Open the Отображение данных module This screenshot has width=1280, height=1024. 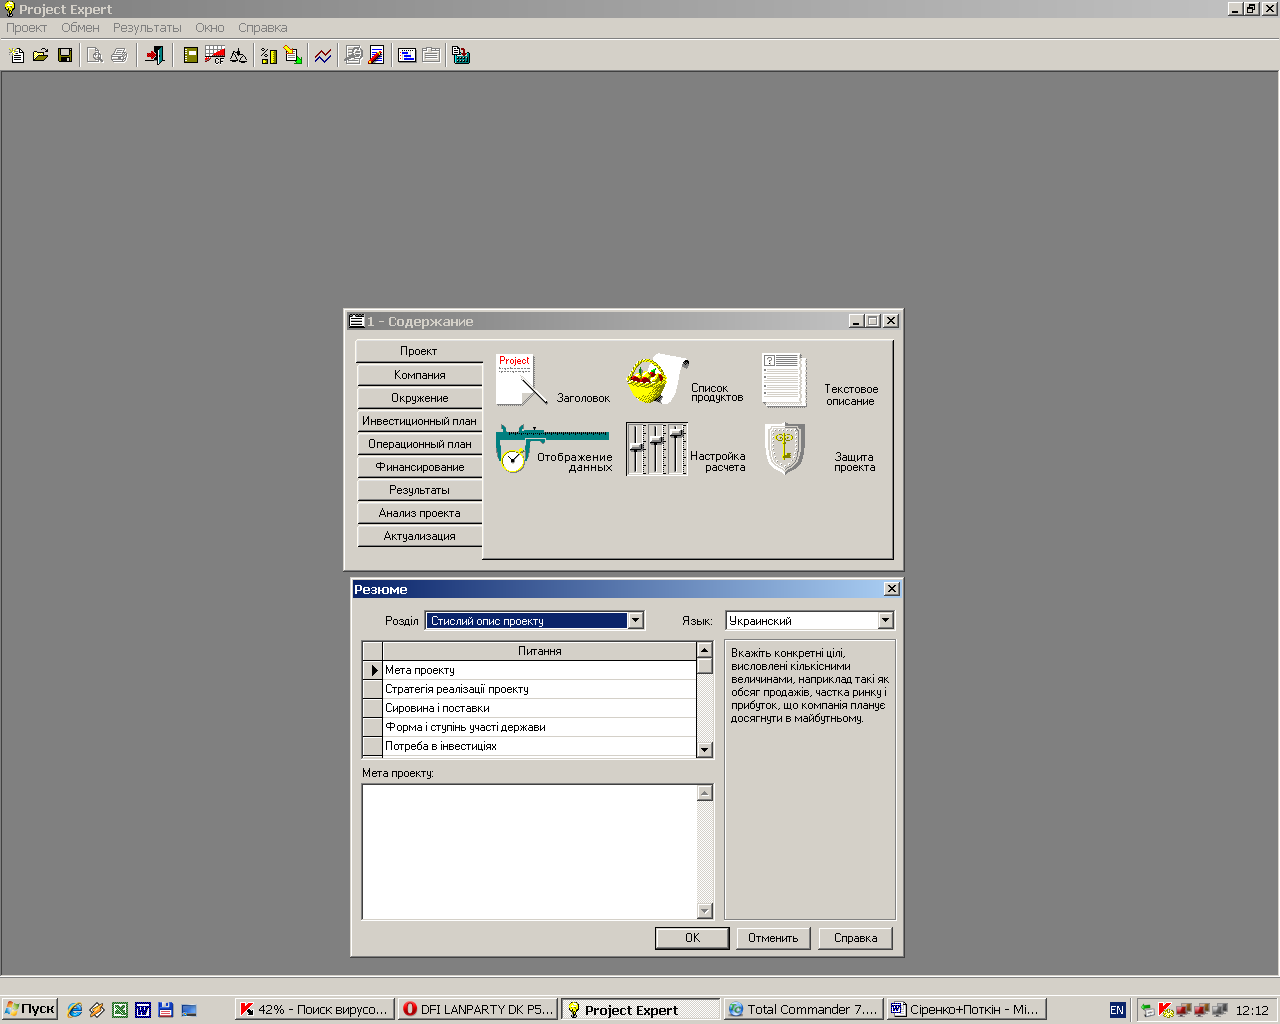pyautogui.click(x=554, y=449)
